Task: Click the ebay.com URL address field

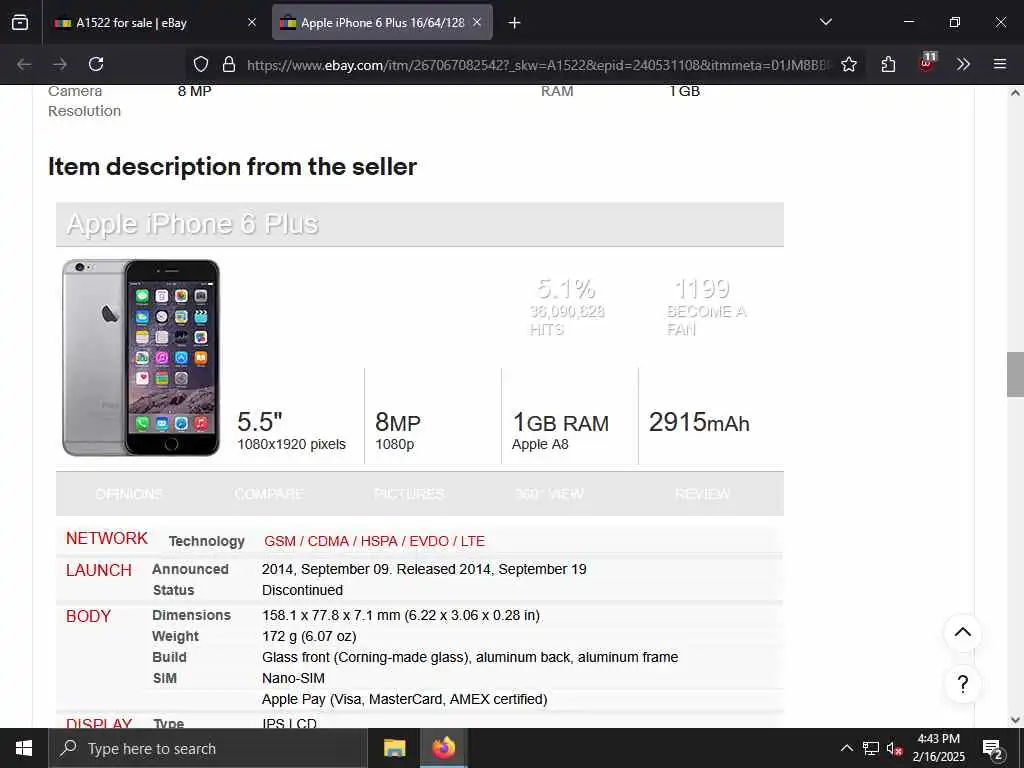Action: click(539, 65)
